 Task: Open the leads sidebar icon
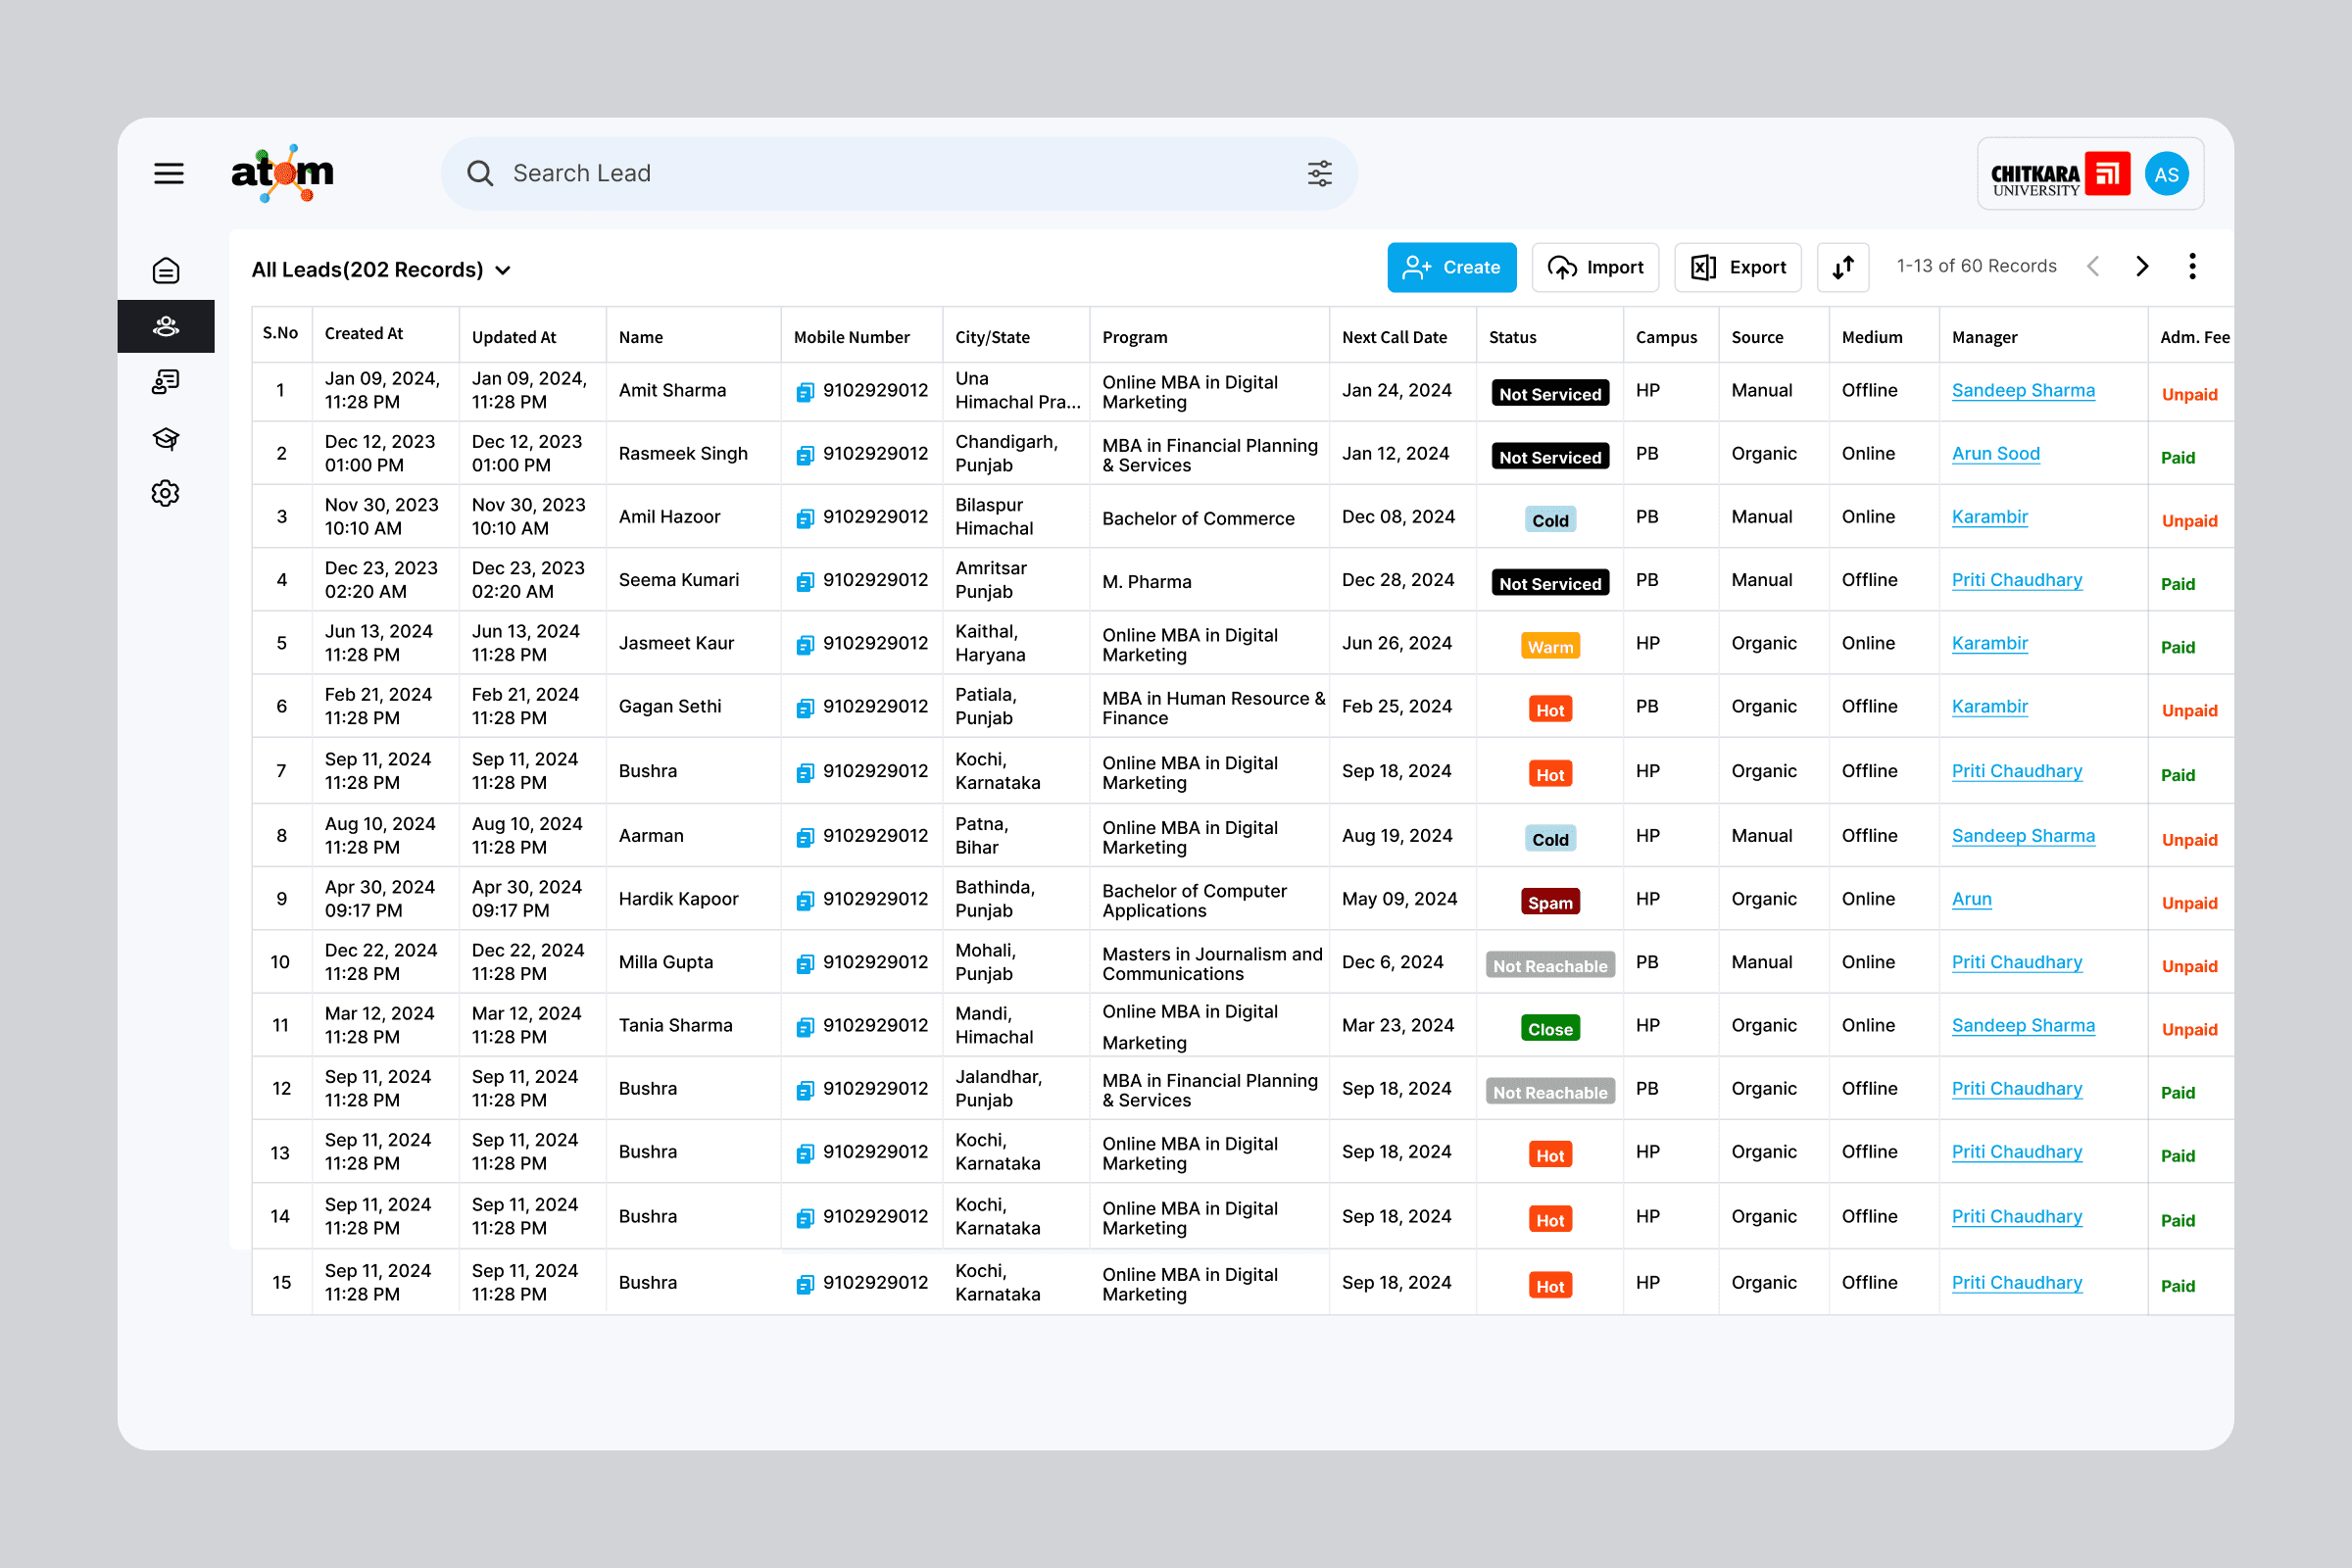click(166, 327)
